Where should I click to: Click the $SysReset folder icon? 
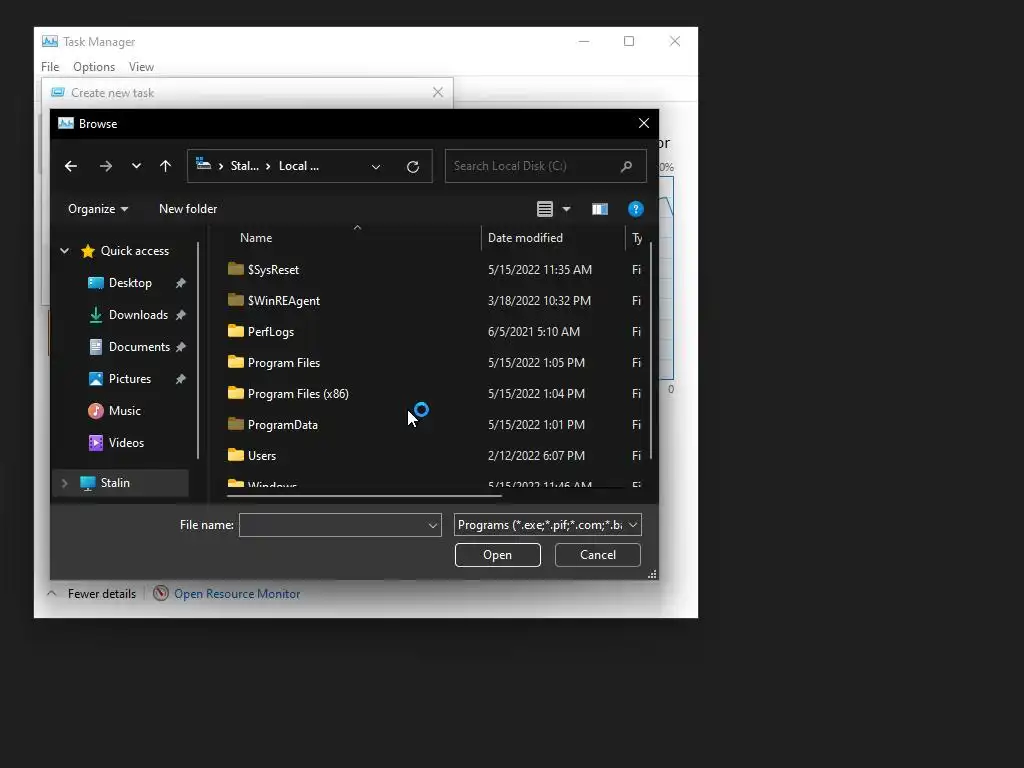[x=236, y=268]
